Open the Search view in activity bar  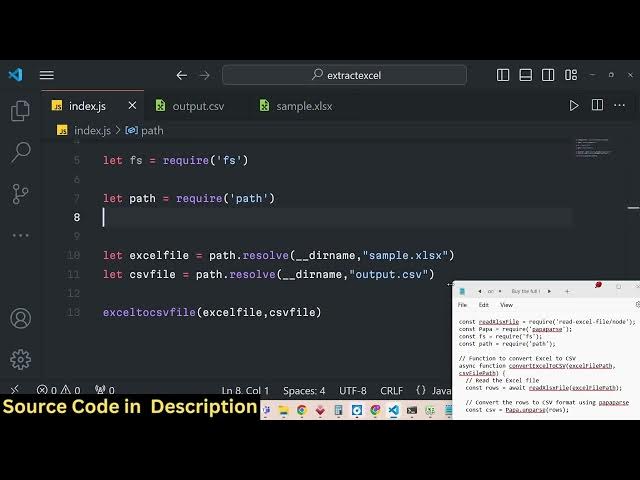coord(20,152)
